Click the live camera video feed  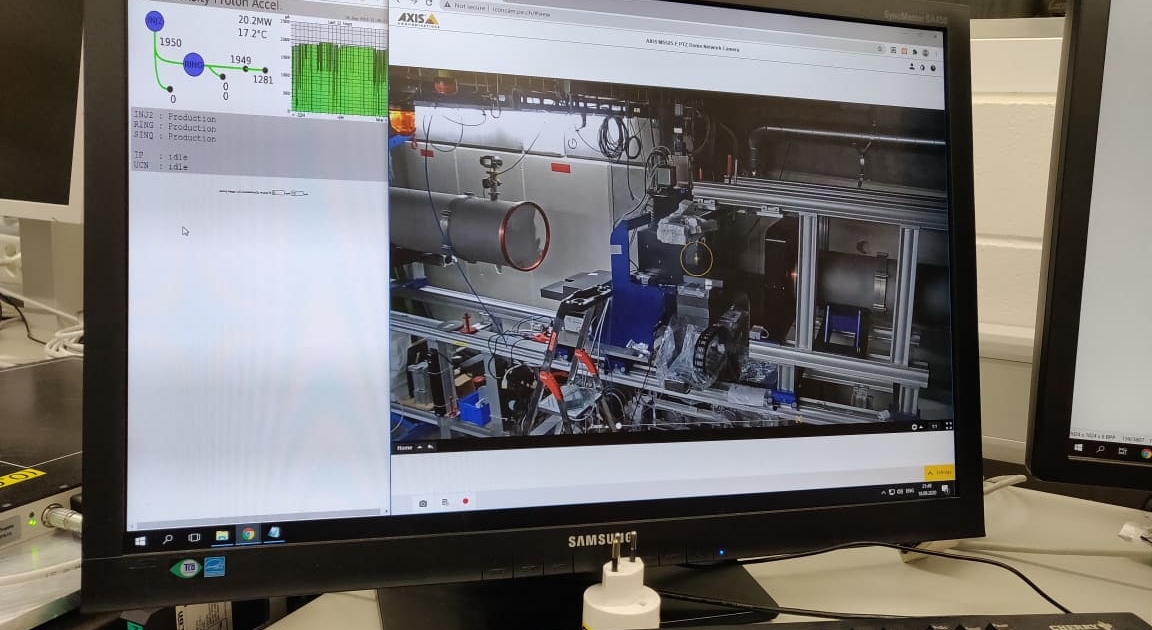pos(669,253)
